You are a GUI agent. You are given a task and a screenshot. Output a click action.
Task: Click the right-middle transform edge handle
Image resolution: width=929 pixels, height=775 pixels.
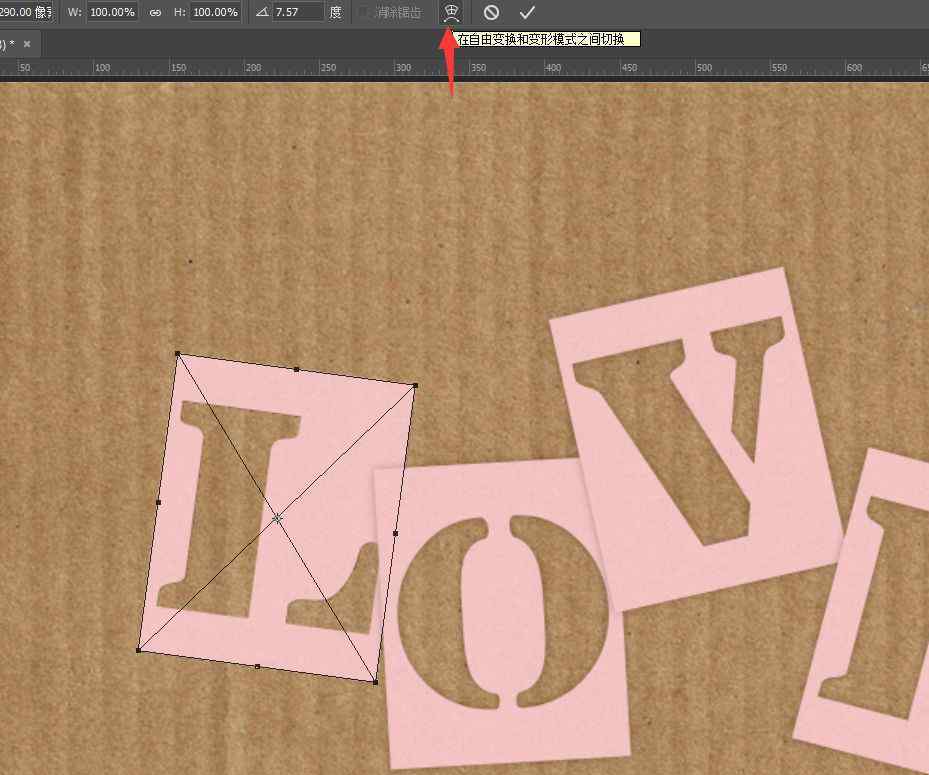point(395,533)
